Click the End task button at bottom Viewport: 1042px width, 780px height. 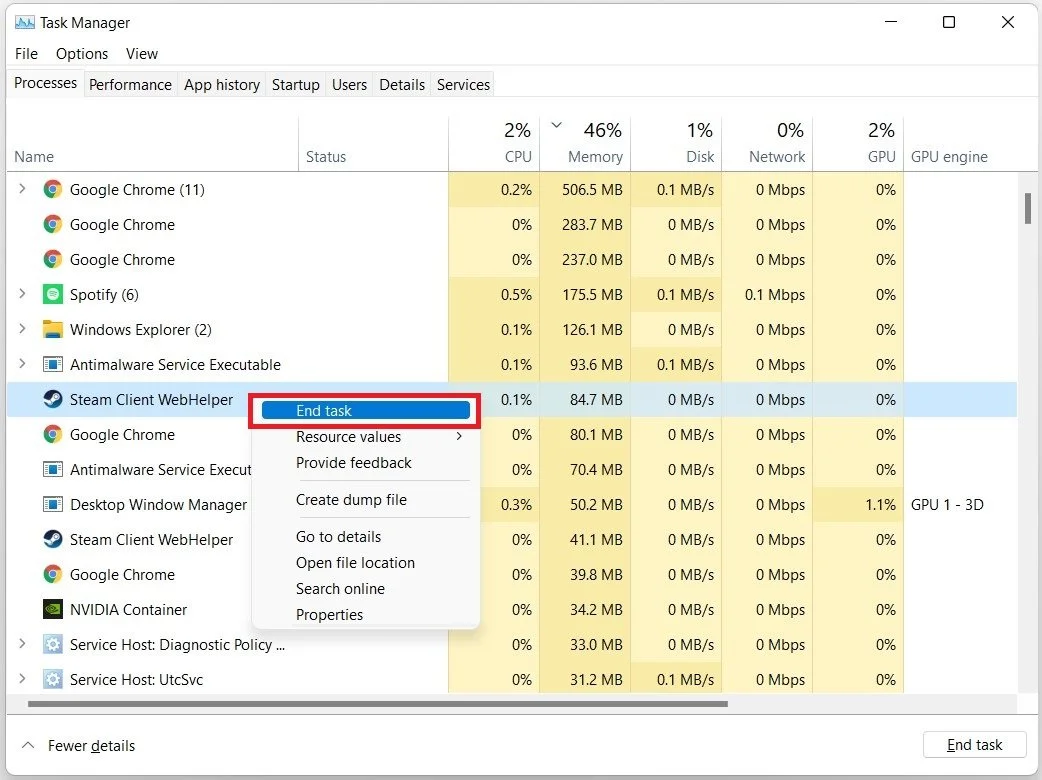(974, 745)
